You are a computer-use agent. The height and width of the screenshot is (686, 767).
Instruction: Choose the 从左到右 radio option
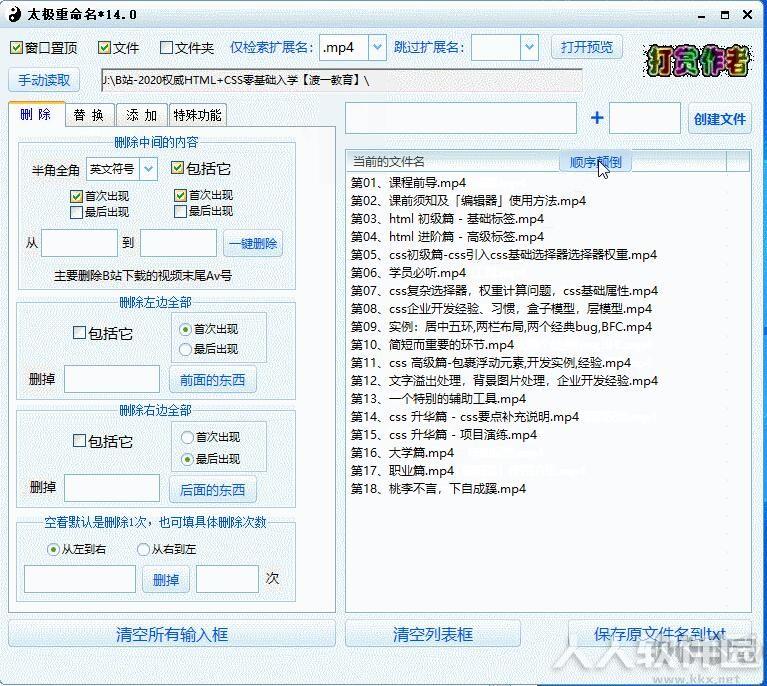pyautogui.click(x=53, y=549)
